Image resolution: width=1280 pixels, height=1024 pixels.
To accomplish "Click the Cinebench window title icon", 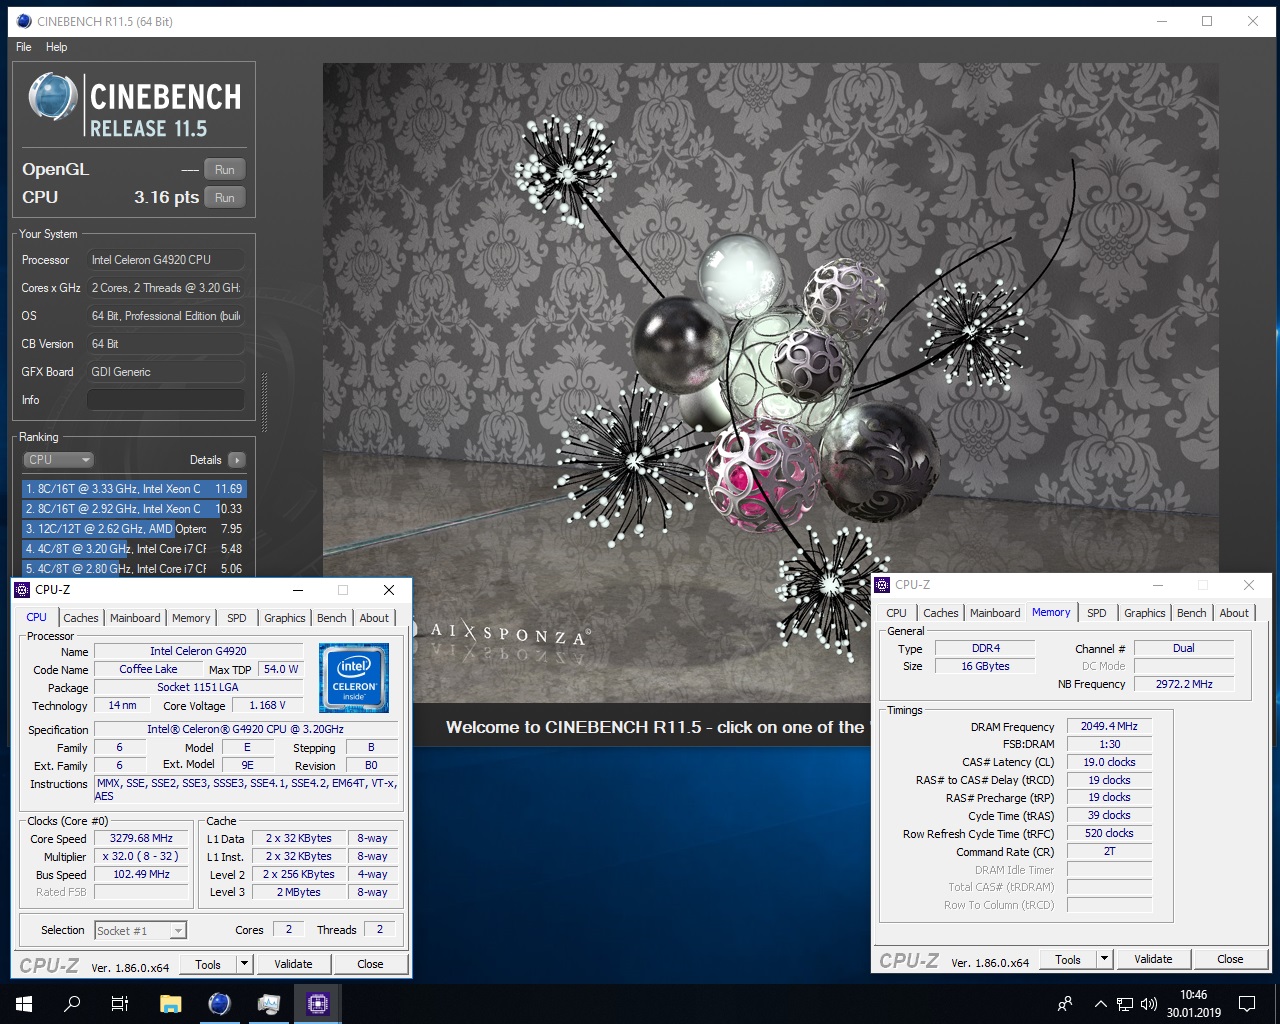I will click(24, 21).
